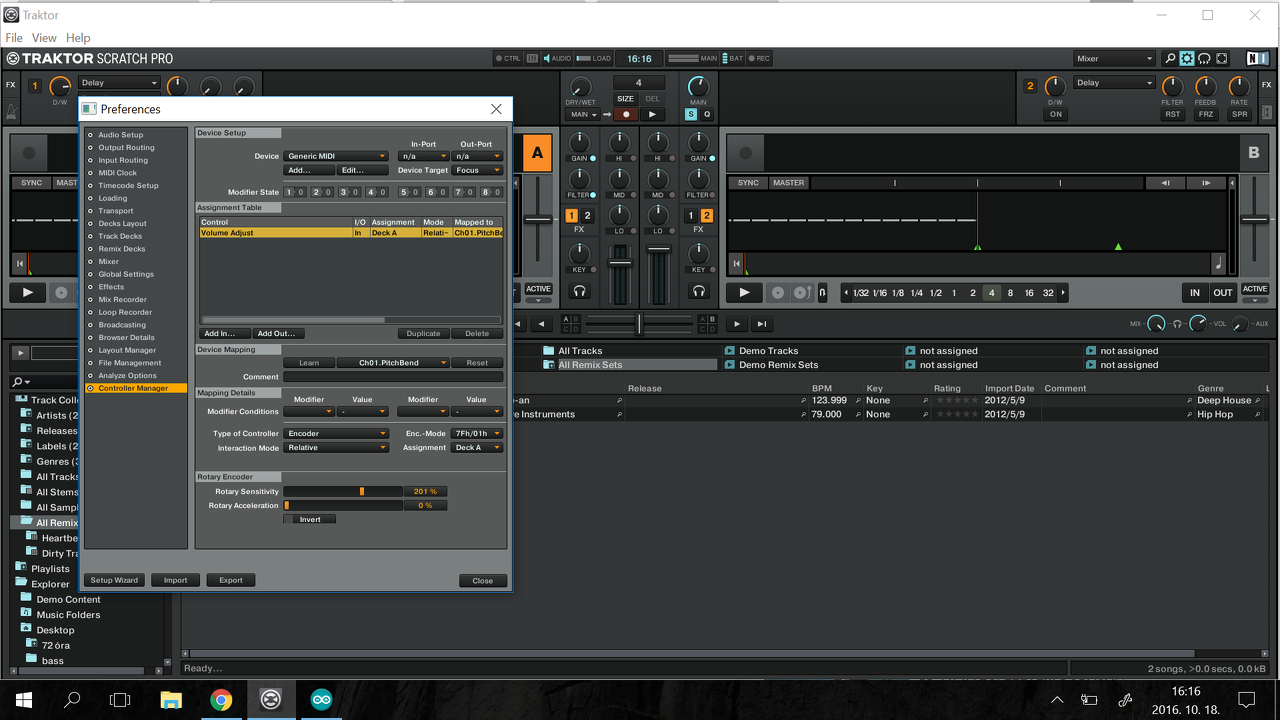This screenshot has height=720, width=1280.
Task: Click the Comment input field in Device Mapping
Action: pos(393,377)
